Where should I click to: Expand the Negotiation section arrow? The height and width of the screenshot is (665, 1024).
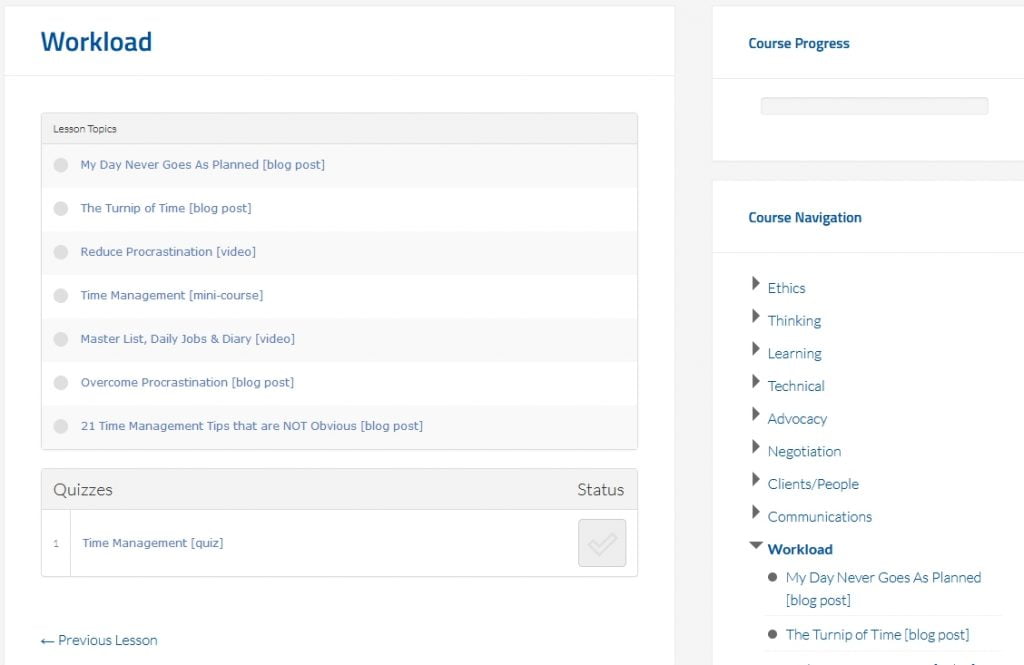[x=756, y=449]
